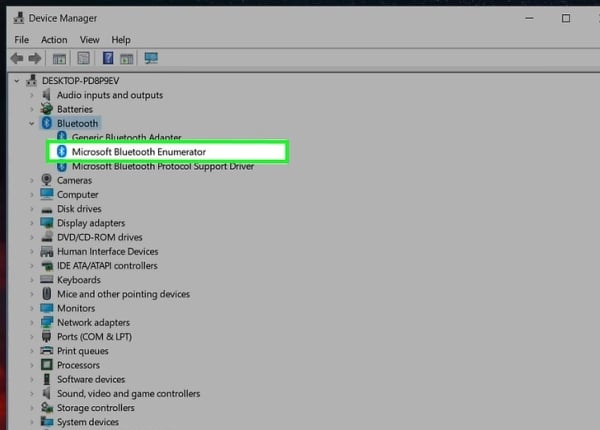Click the Storage controllers icon
600x430 pixels.
47,407
